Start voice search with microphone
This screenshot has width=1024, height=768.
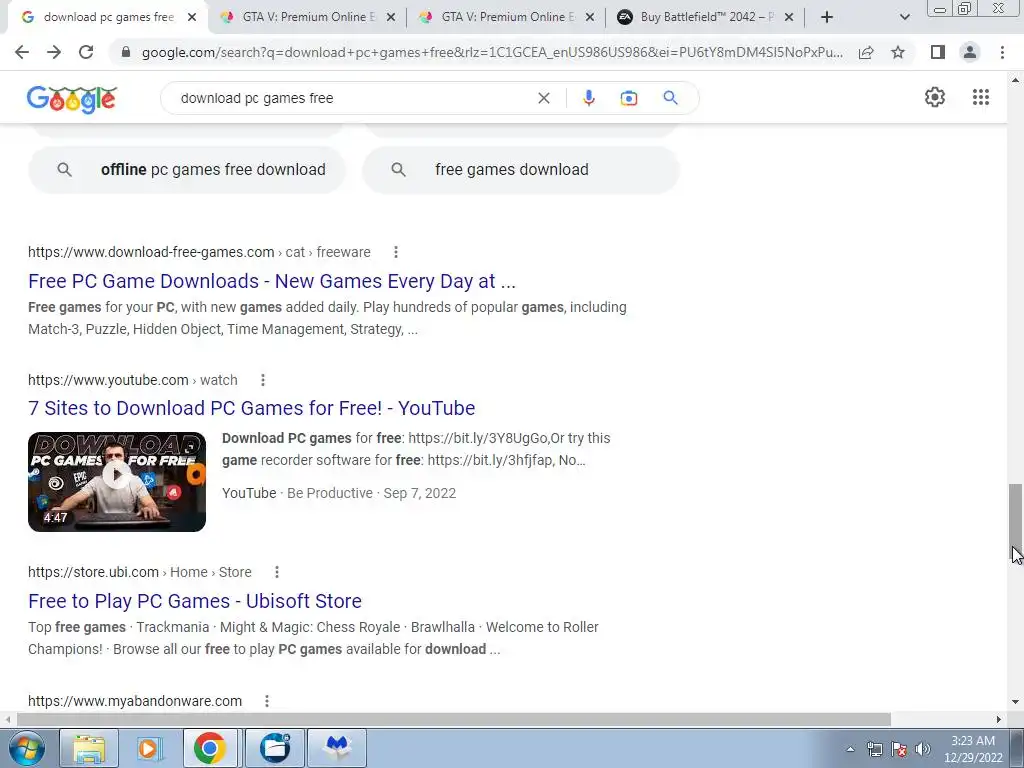coord(588,98)
